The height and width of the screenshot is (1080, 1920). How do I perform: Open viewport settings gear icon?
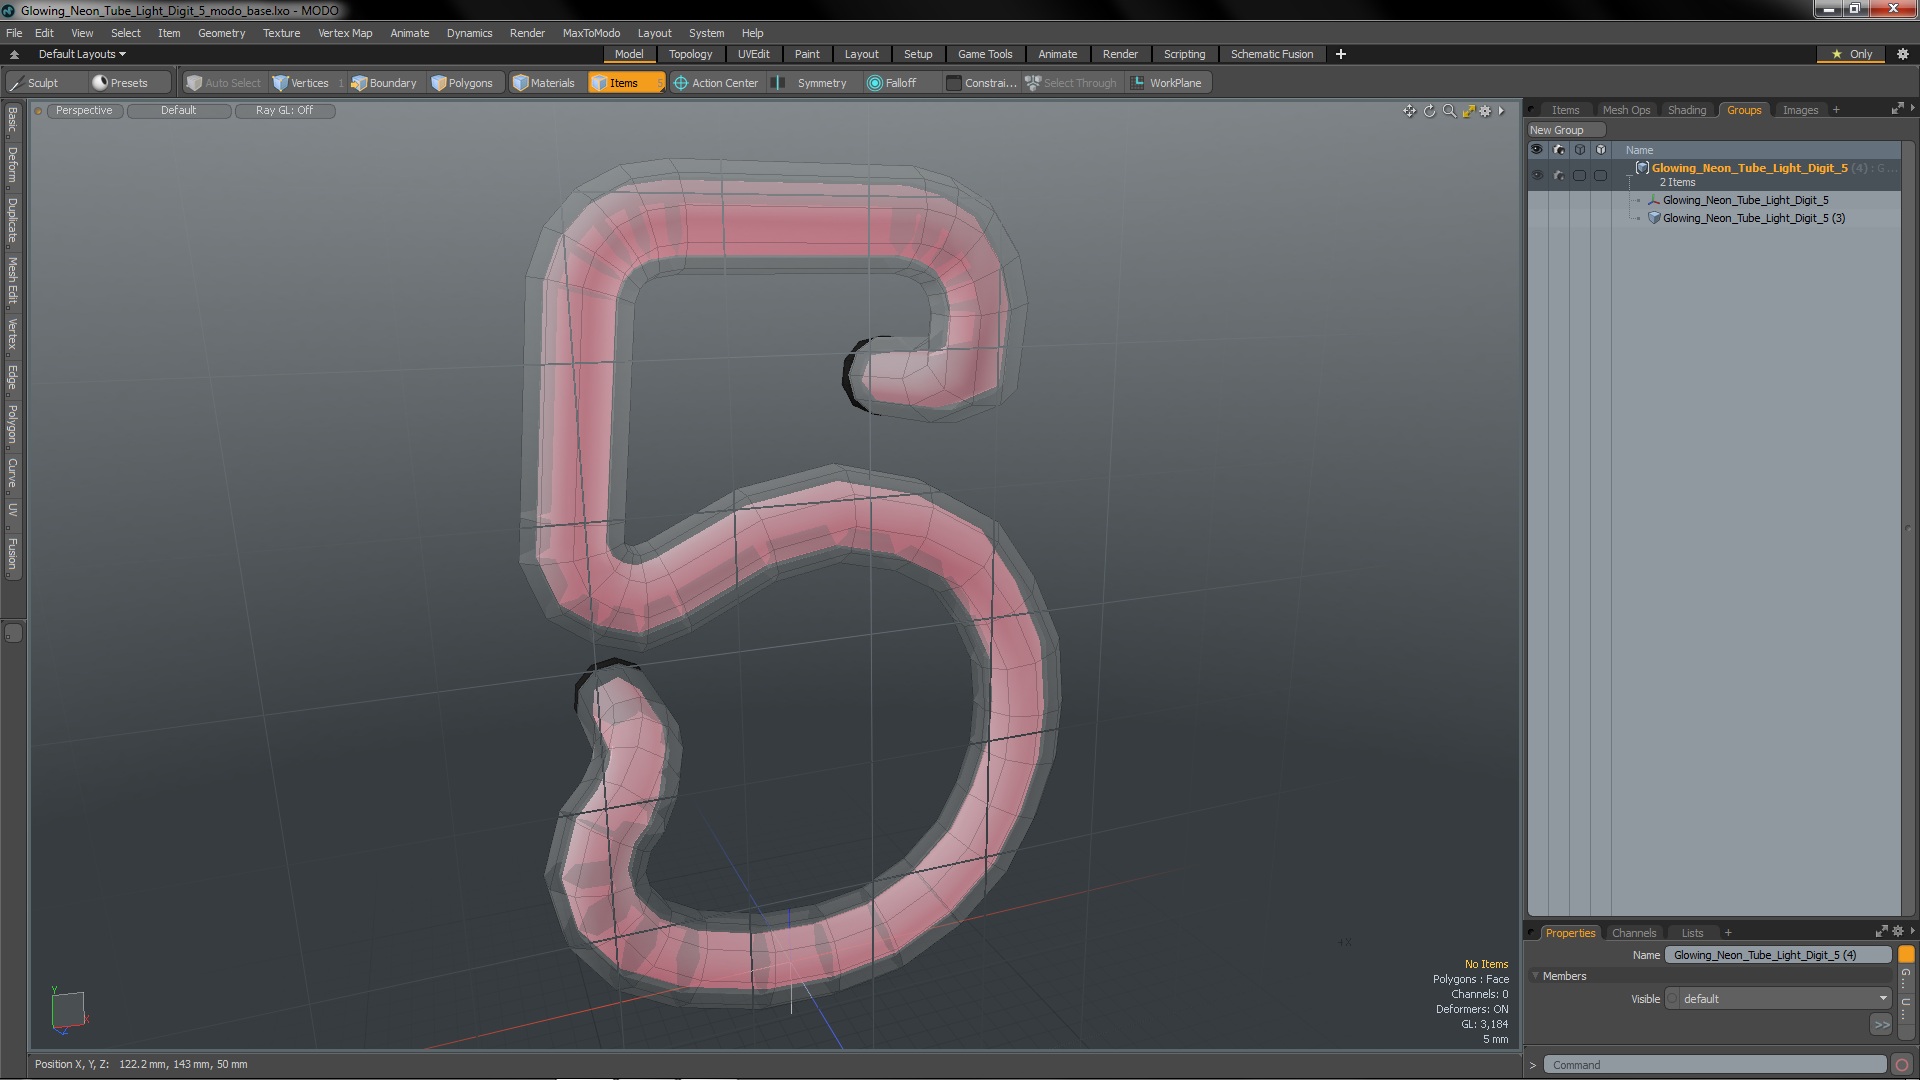pyautogui.click(x=1485, y=111)
